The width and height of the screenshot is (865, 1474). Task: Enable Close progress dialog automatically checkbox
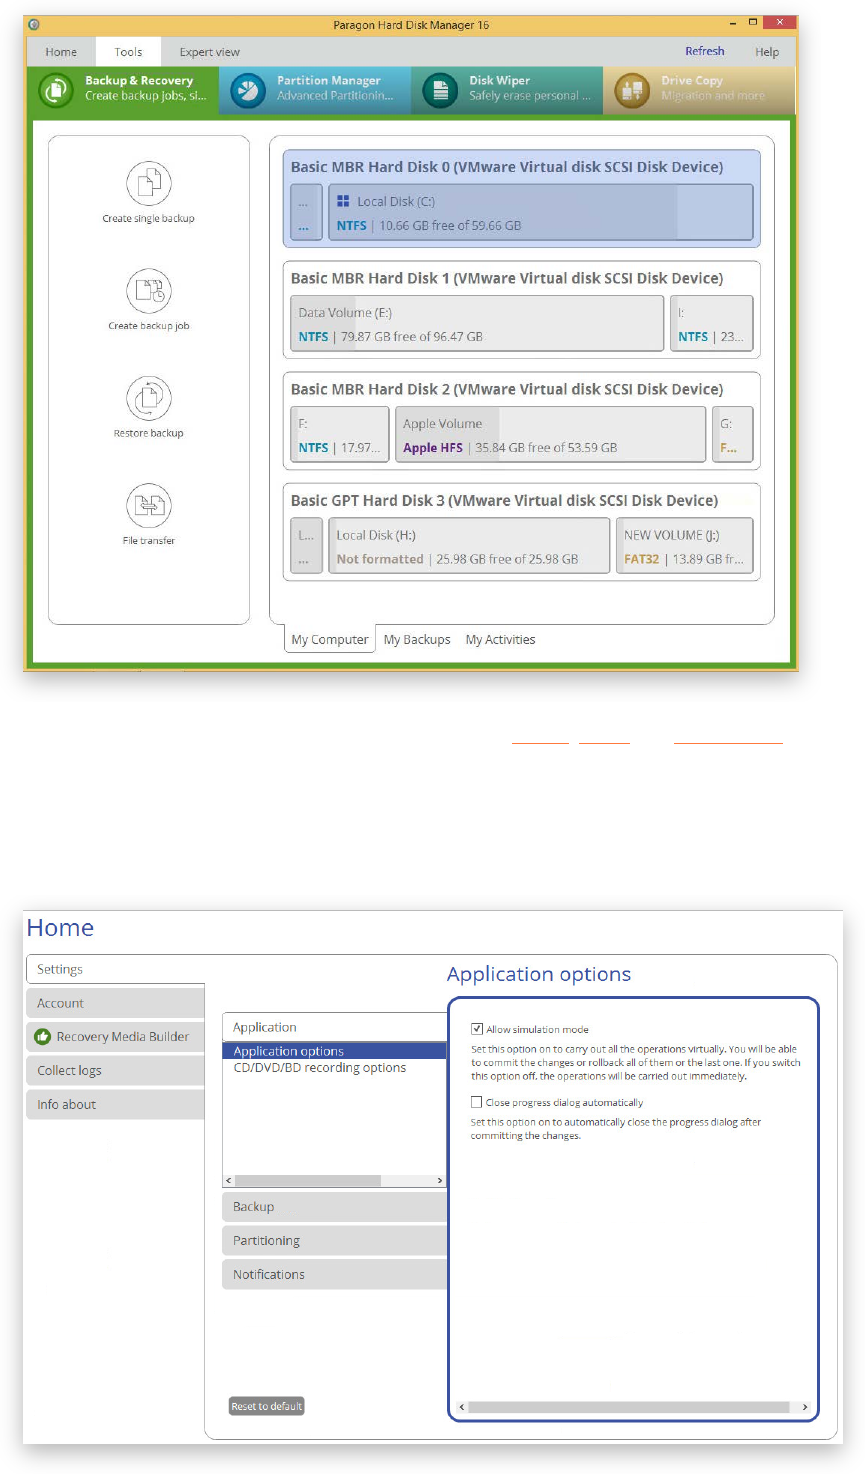[x=477, y=1102]
